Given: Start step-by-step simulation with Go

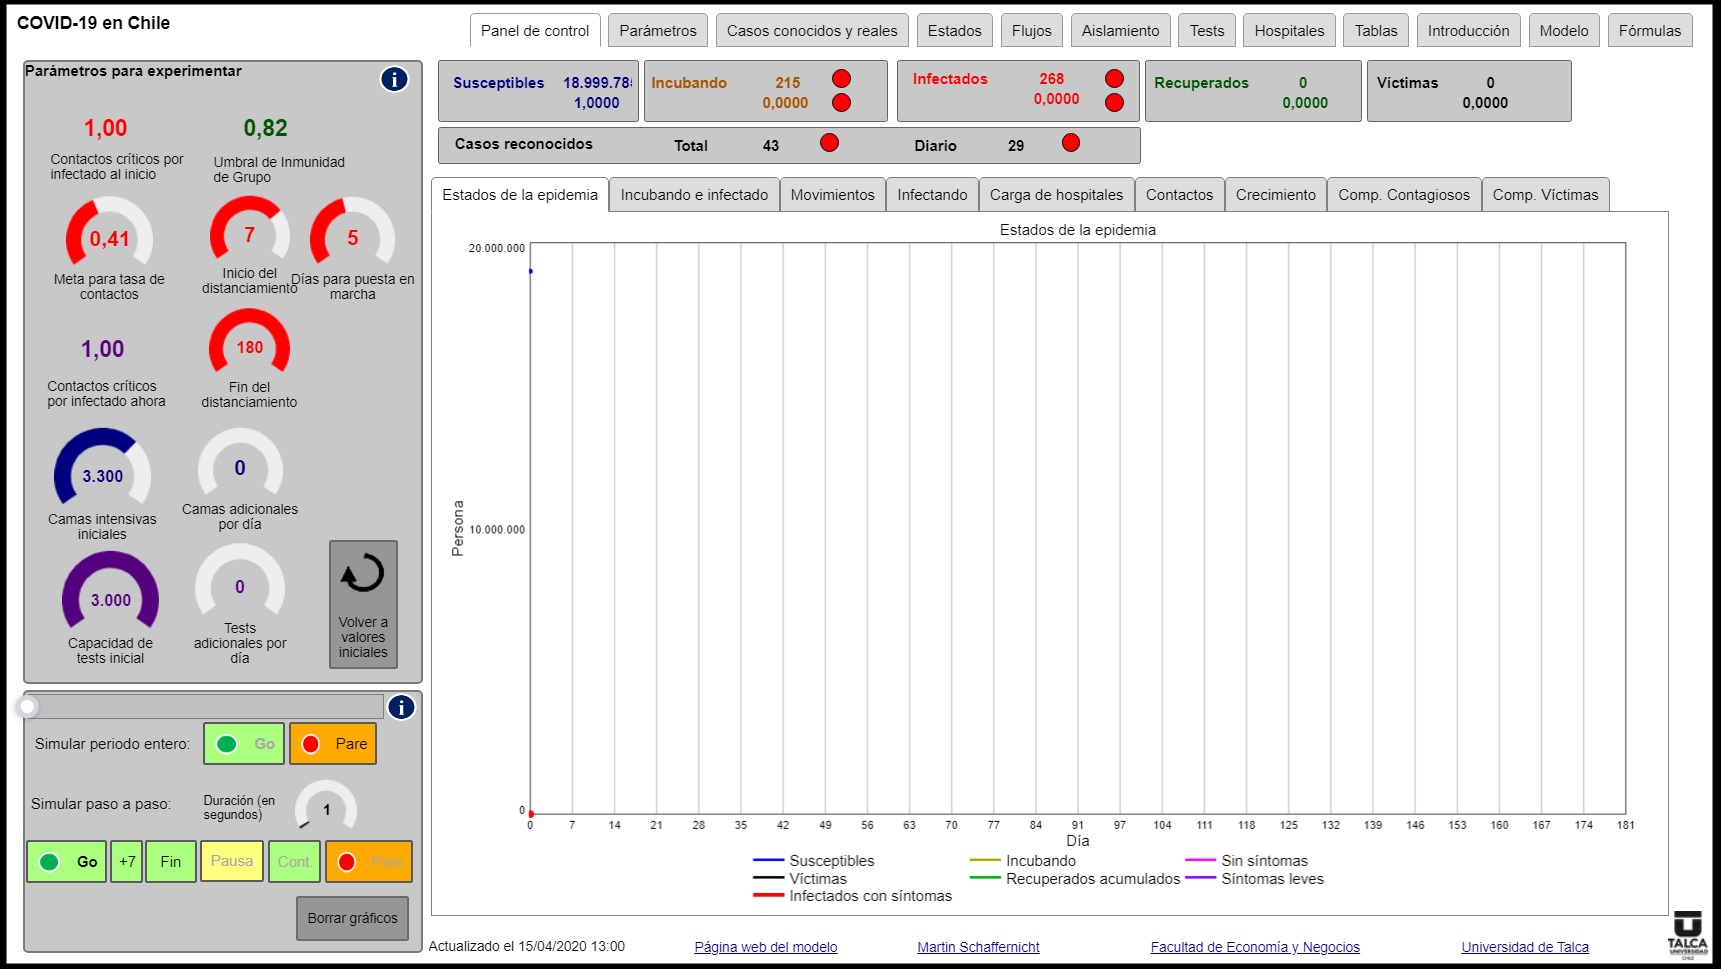Looking at the screenshot, I should pyautogui.click(x=66, y=862).
